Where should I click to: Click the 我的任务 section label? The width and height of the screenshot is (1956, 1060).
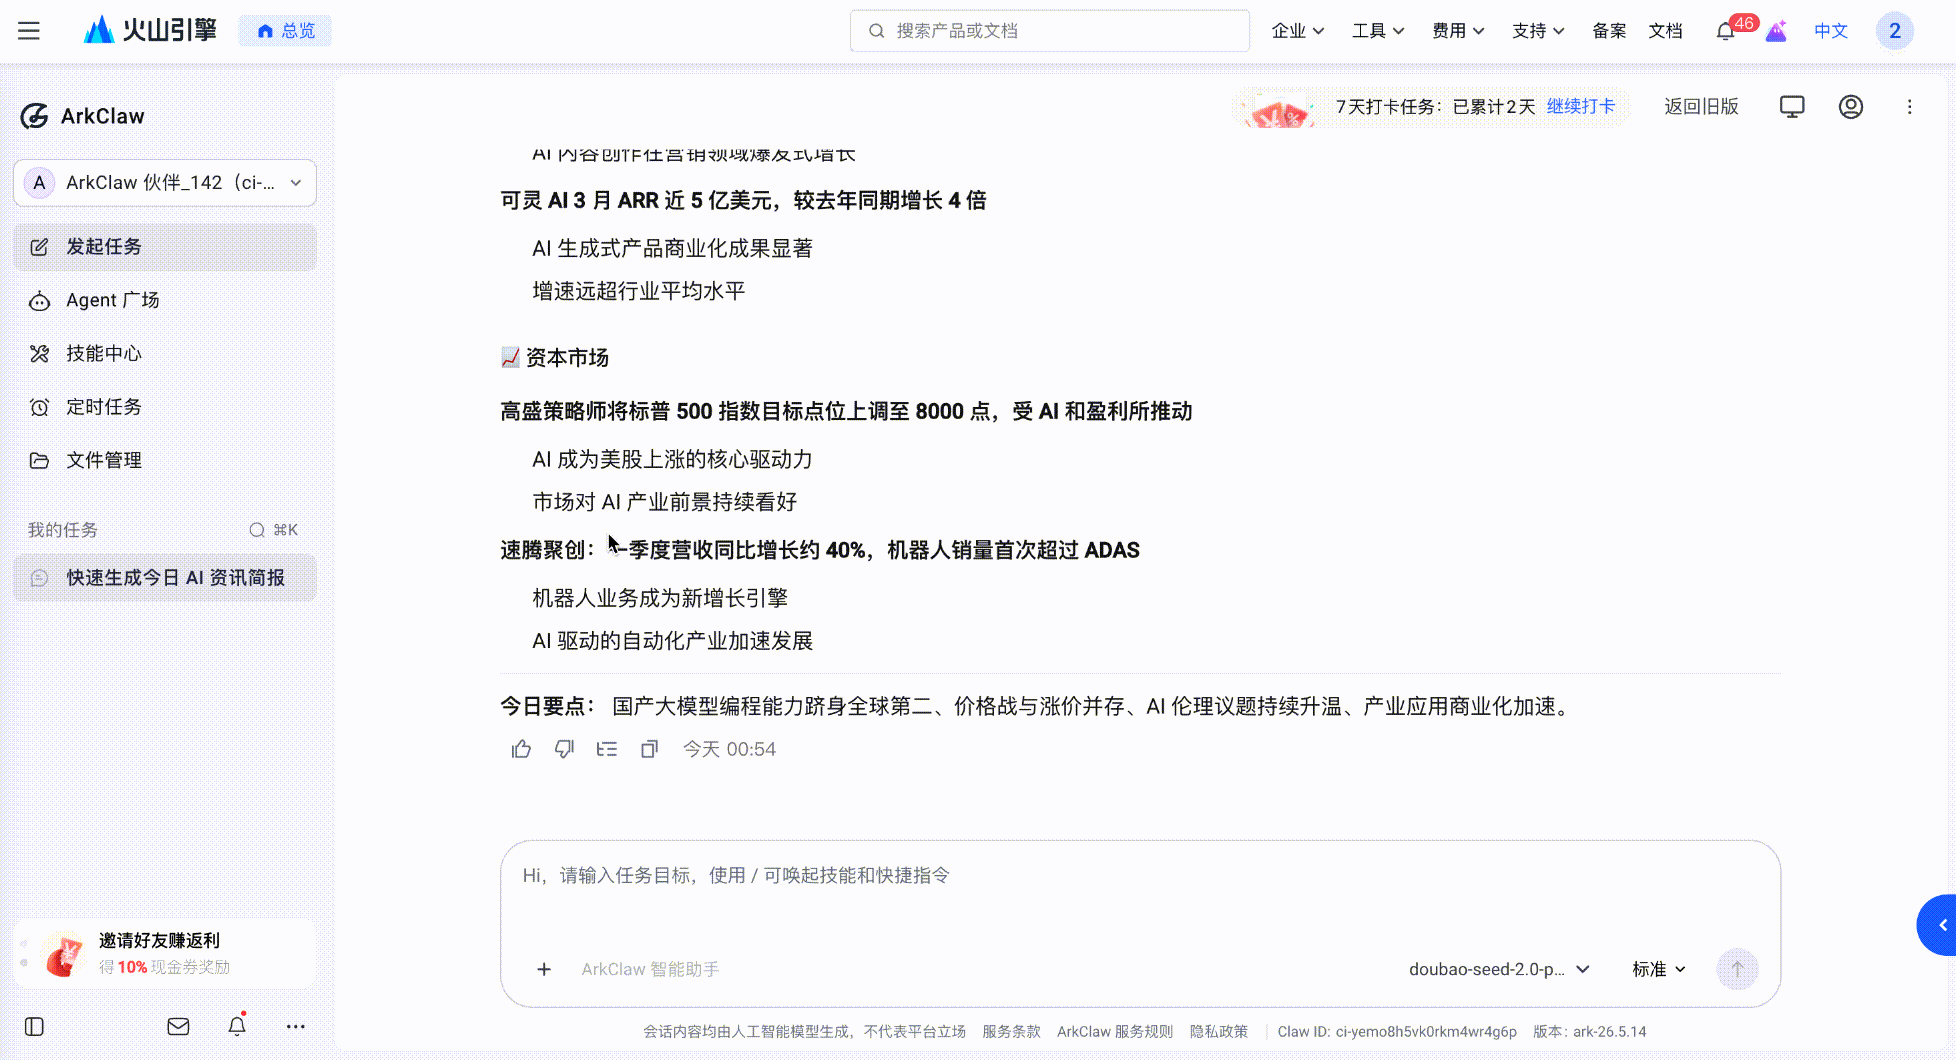click(x=63, y=530)
